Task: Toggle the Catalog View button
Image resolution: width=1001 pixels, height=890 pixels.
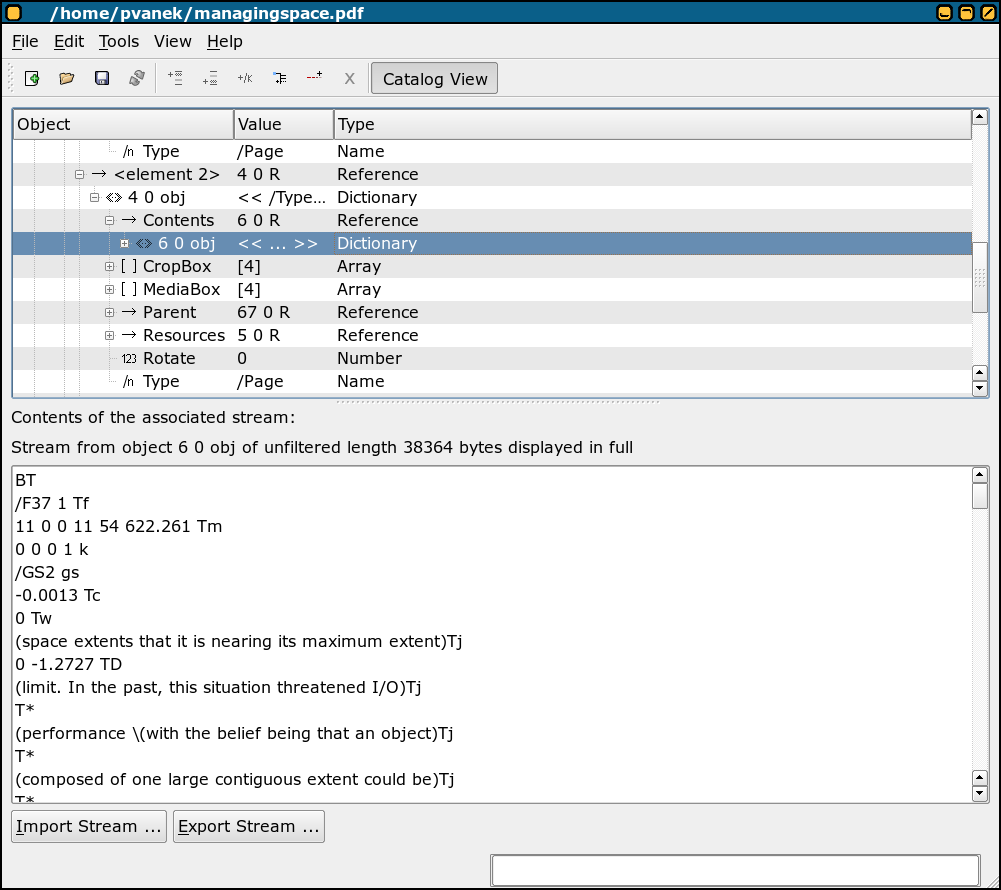Action: tap(434, 79)
